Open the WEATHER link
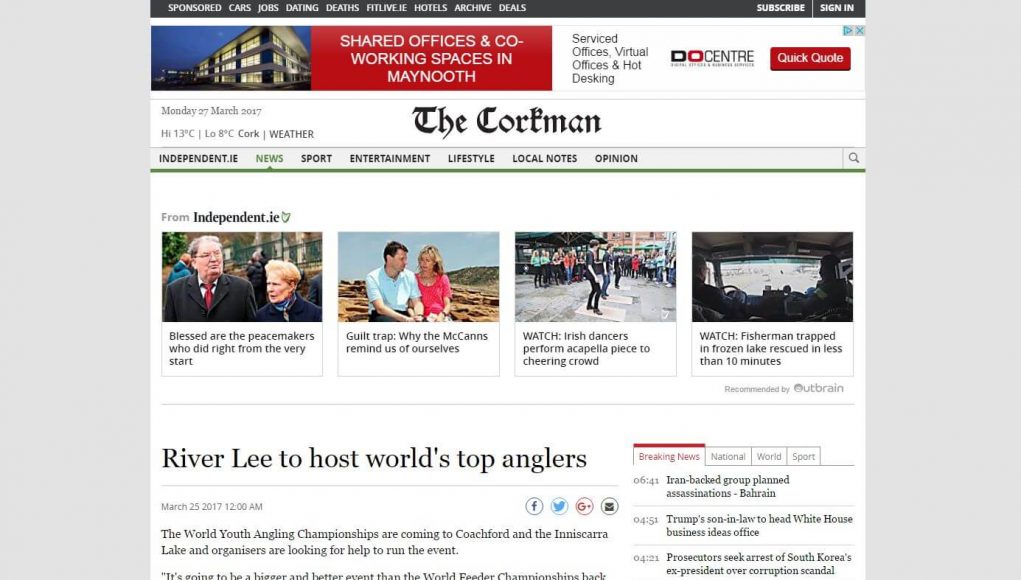1021x580 pixels. (x=291, y=134)
